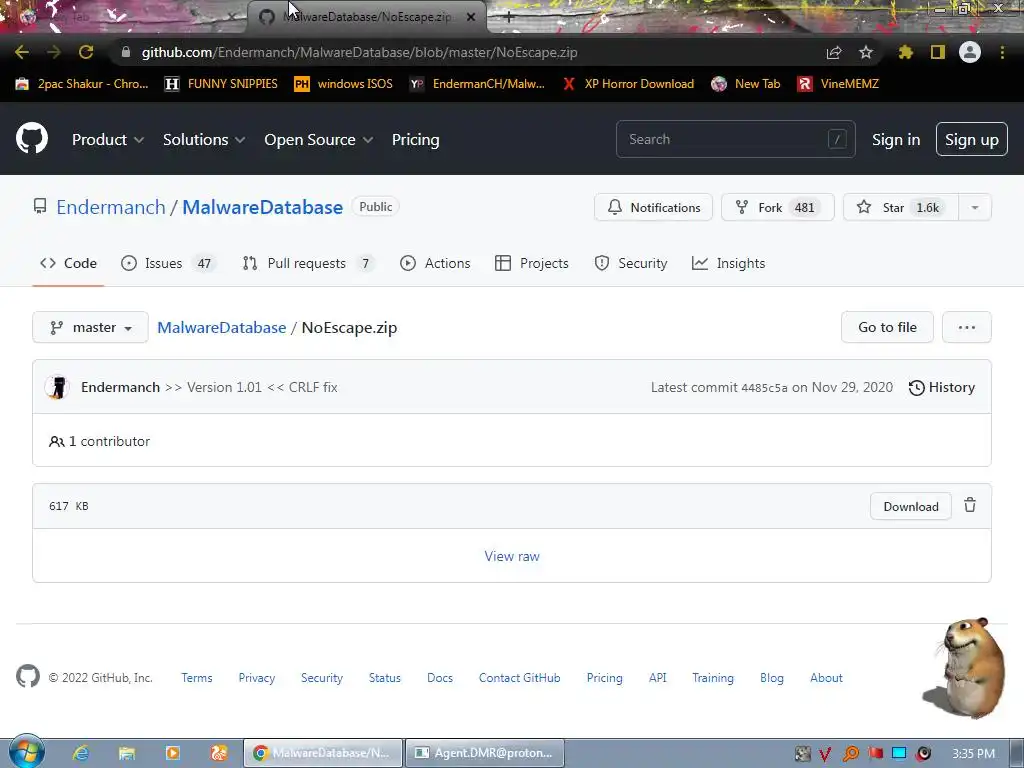Viewport: 1024px width, 768px height.
Task: Open the windows ISOS bookmark
Action: click(x=344, y=84)
